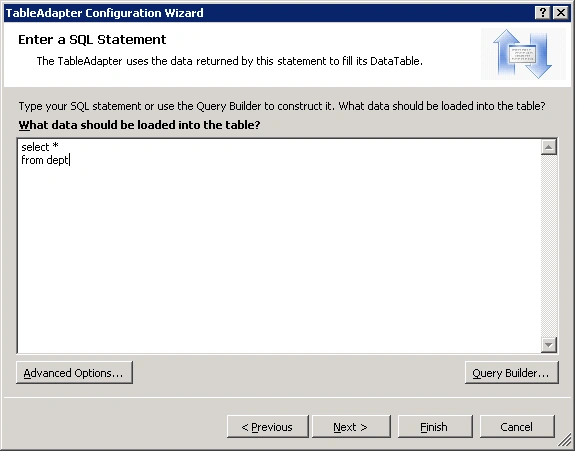The width and height of the screenshot is (577, 452).
Task: Click the scrollbar track of SQL box
Action: tap(549, 246)
